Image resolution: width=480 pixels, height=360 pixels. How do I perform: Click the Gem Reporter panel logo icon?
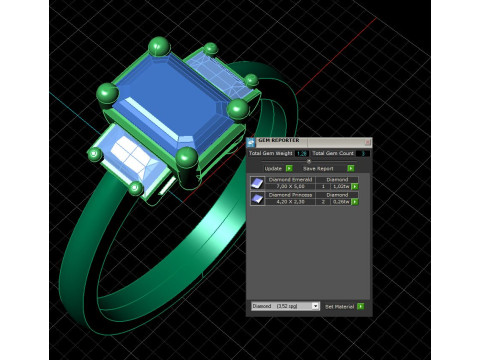(251, 142)
